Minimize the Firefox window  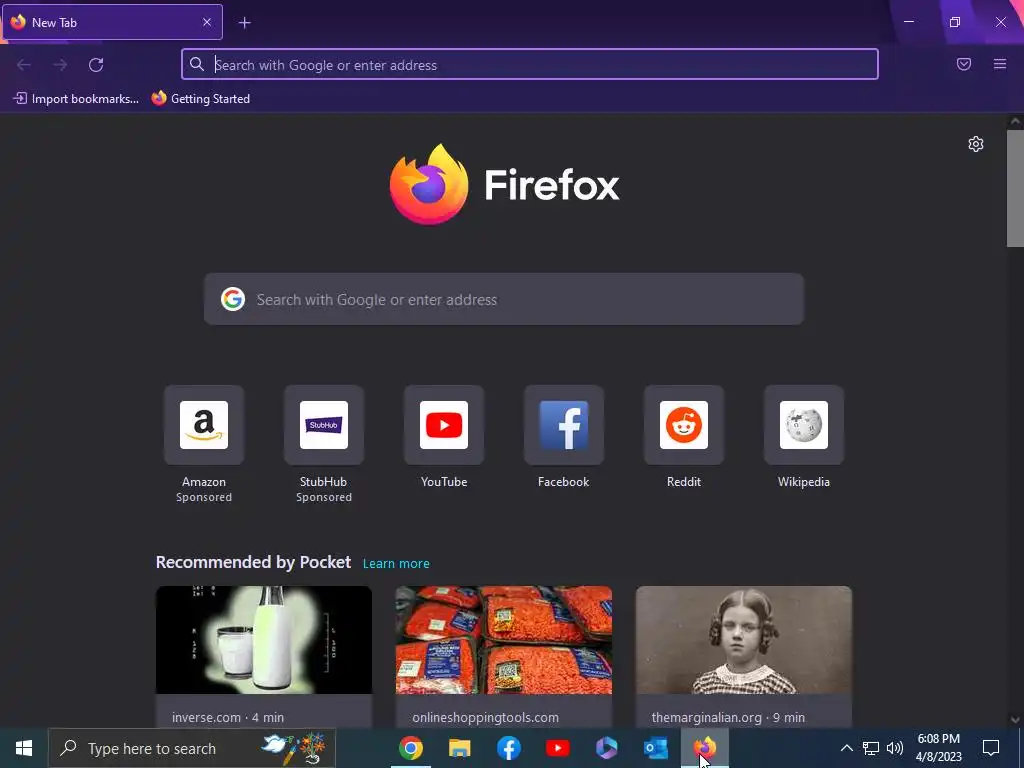tap(908, 22)
